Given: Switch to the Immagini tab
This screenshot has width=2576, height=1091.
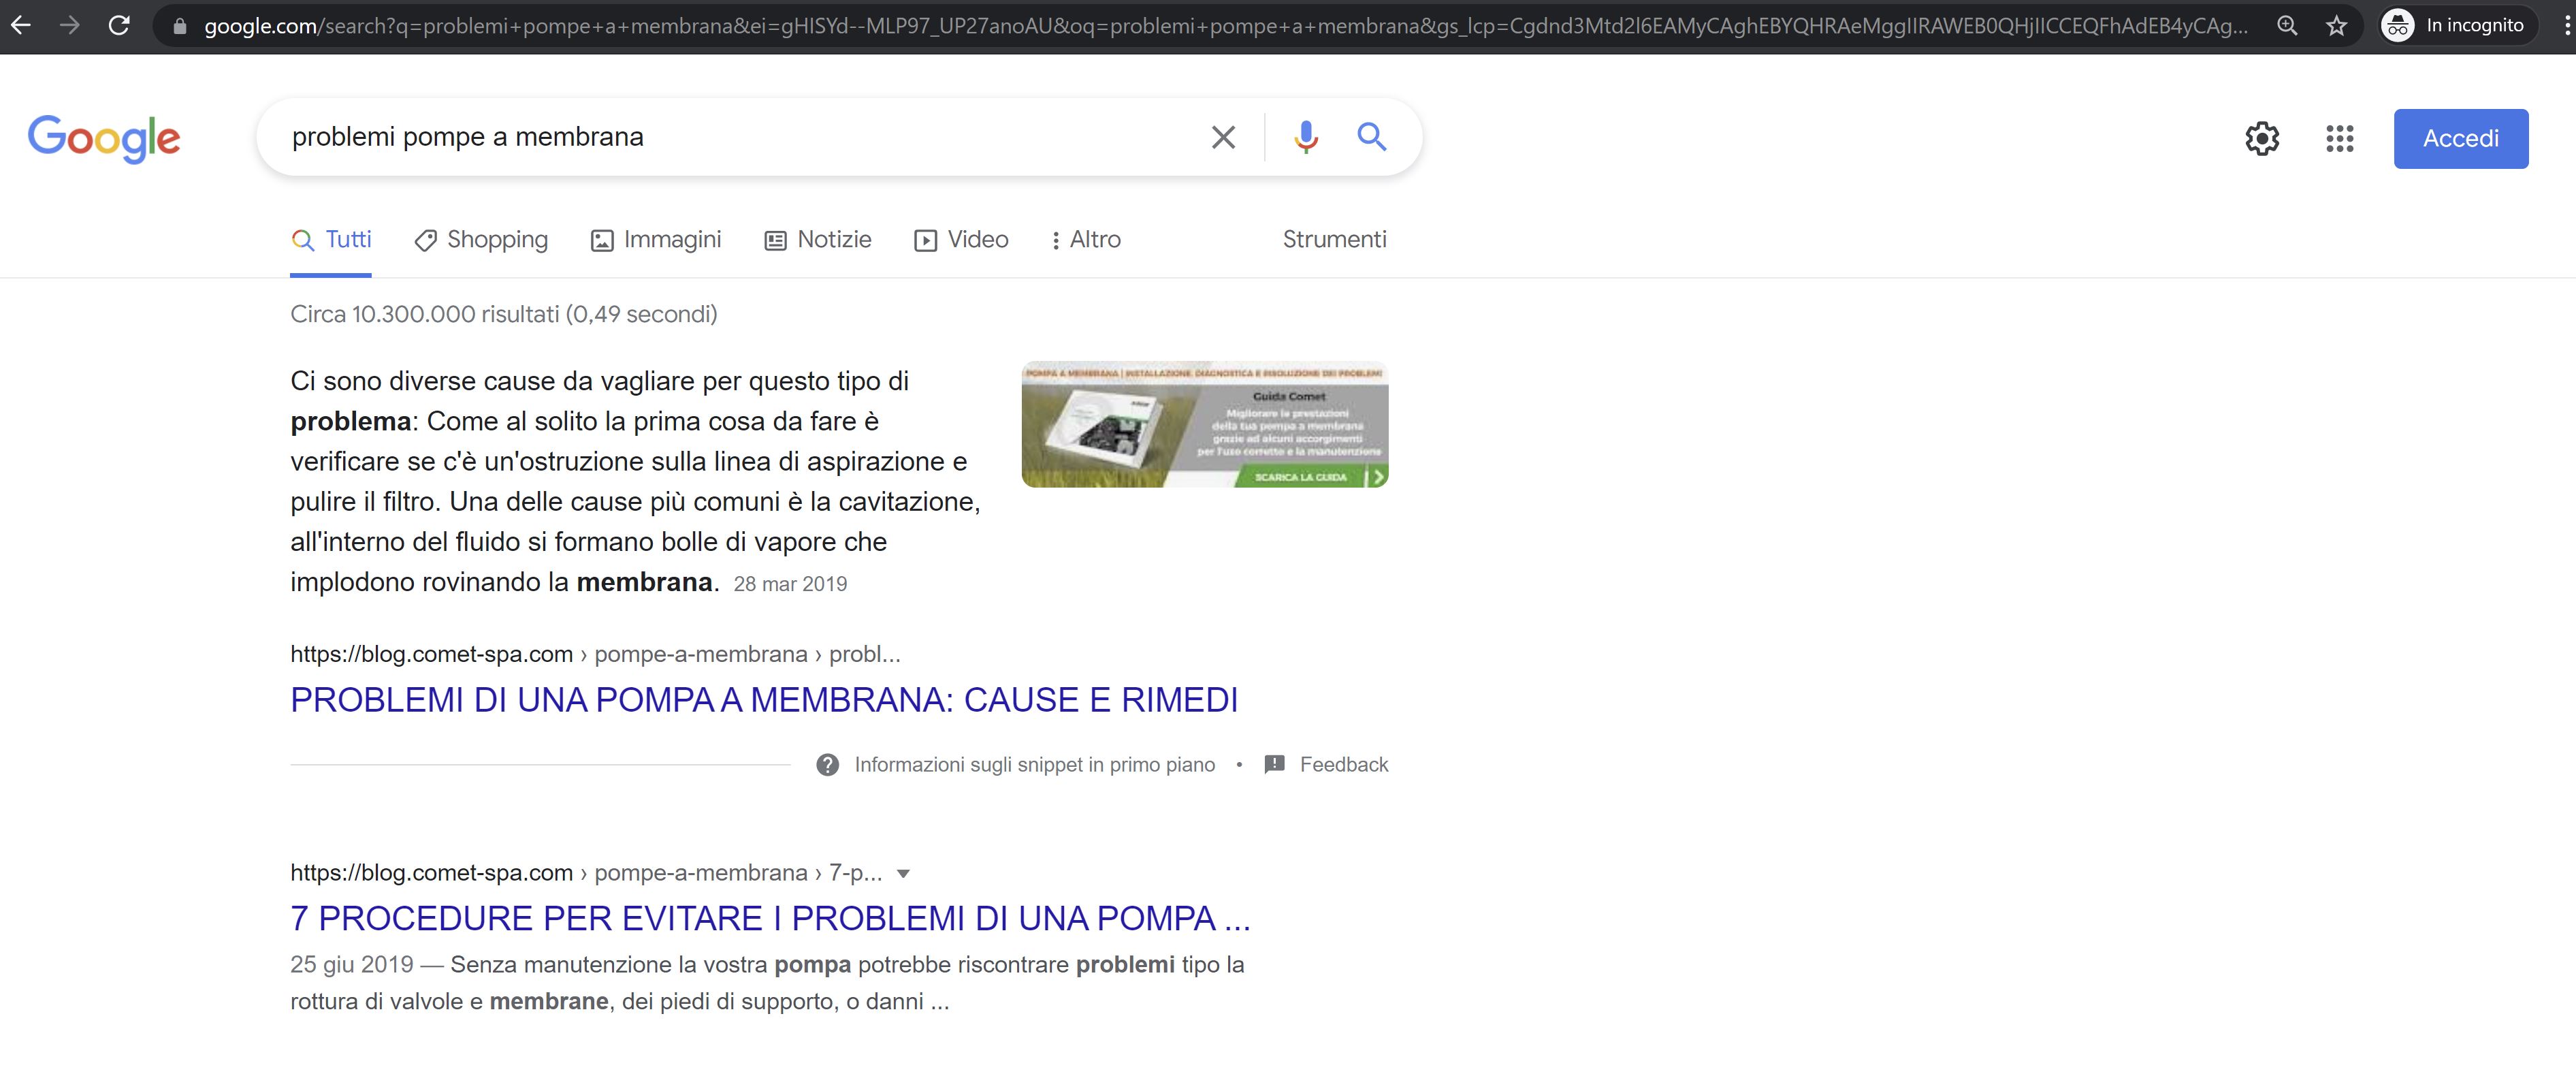Looking at the screenshot, I should coord(656,239).
